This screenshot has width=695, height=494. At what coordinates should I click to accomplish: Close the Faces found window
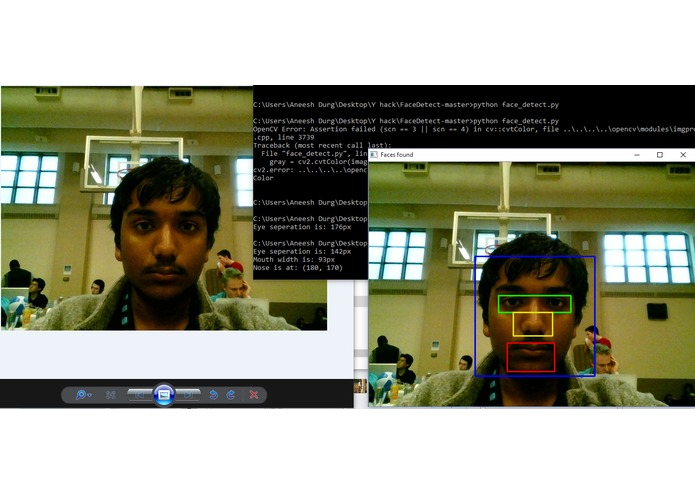pyautogui.click(x=683, y=155)
